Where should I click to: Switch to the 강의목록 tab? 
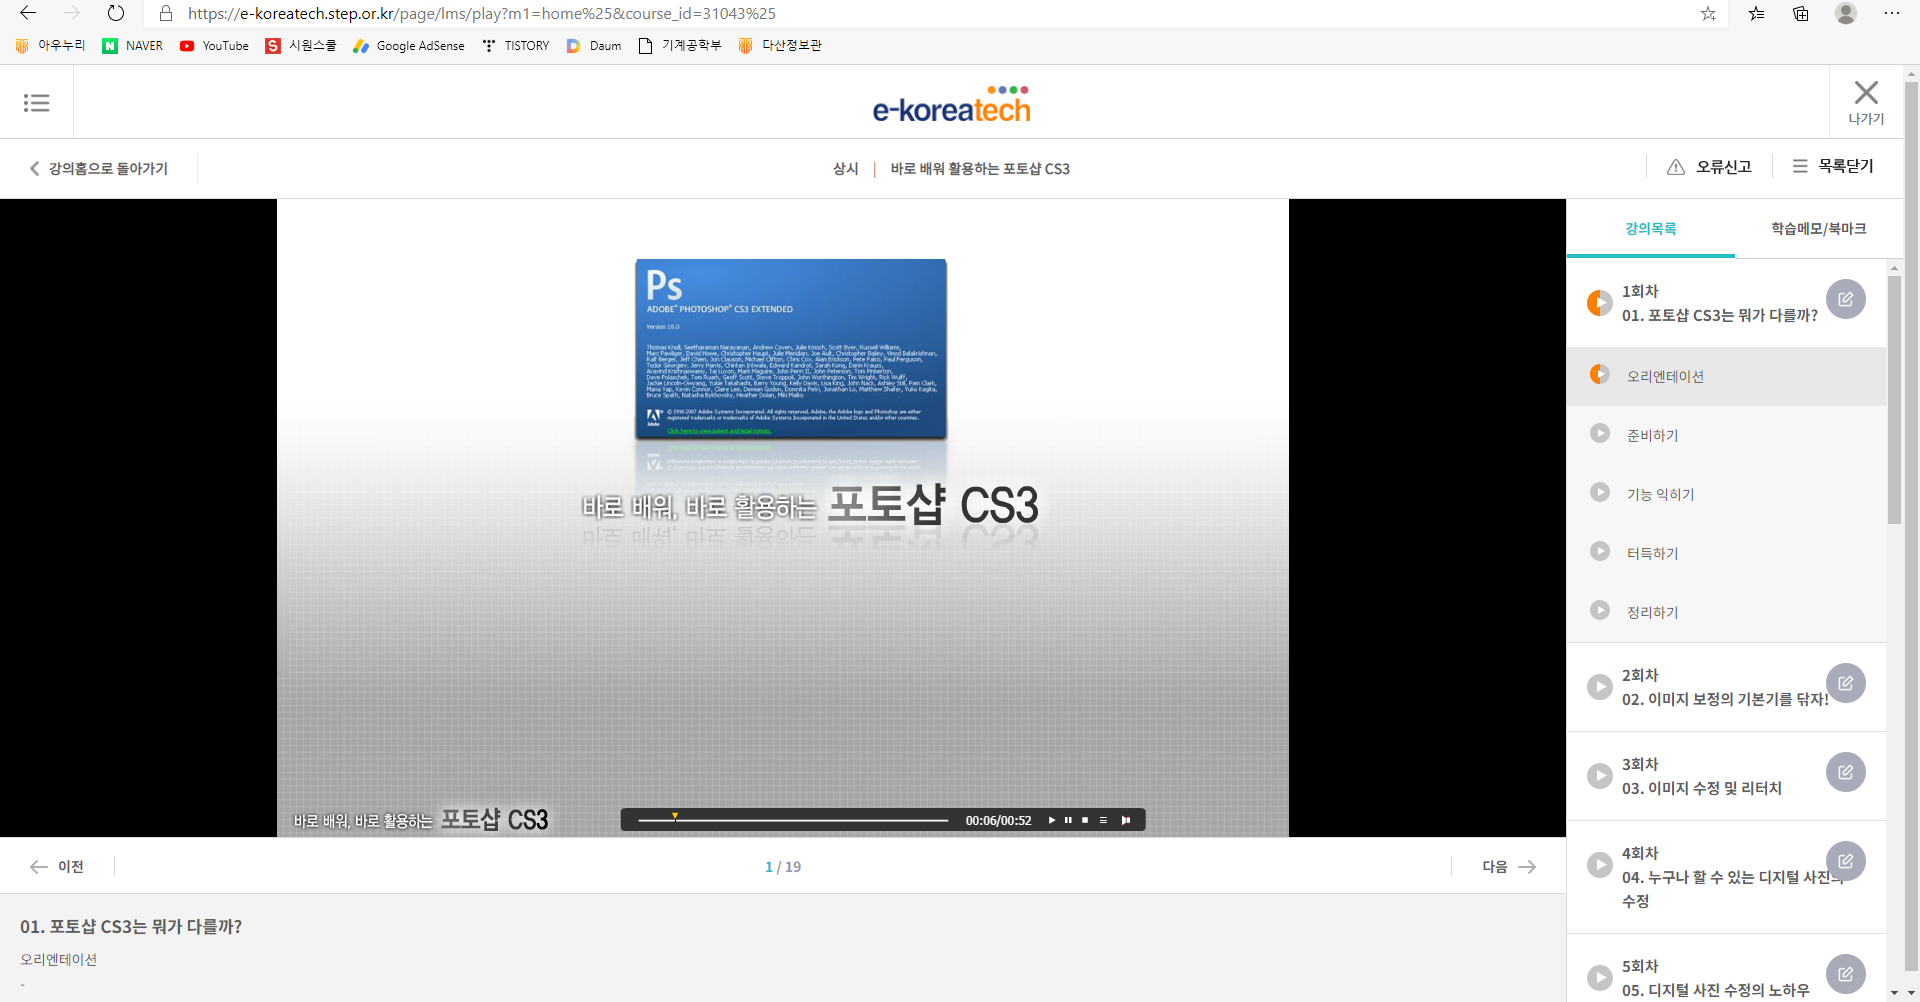(x=1651, y=228)
